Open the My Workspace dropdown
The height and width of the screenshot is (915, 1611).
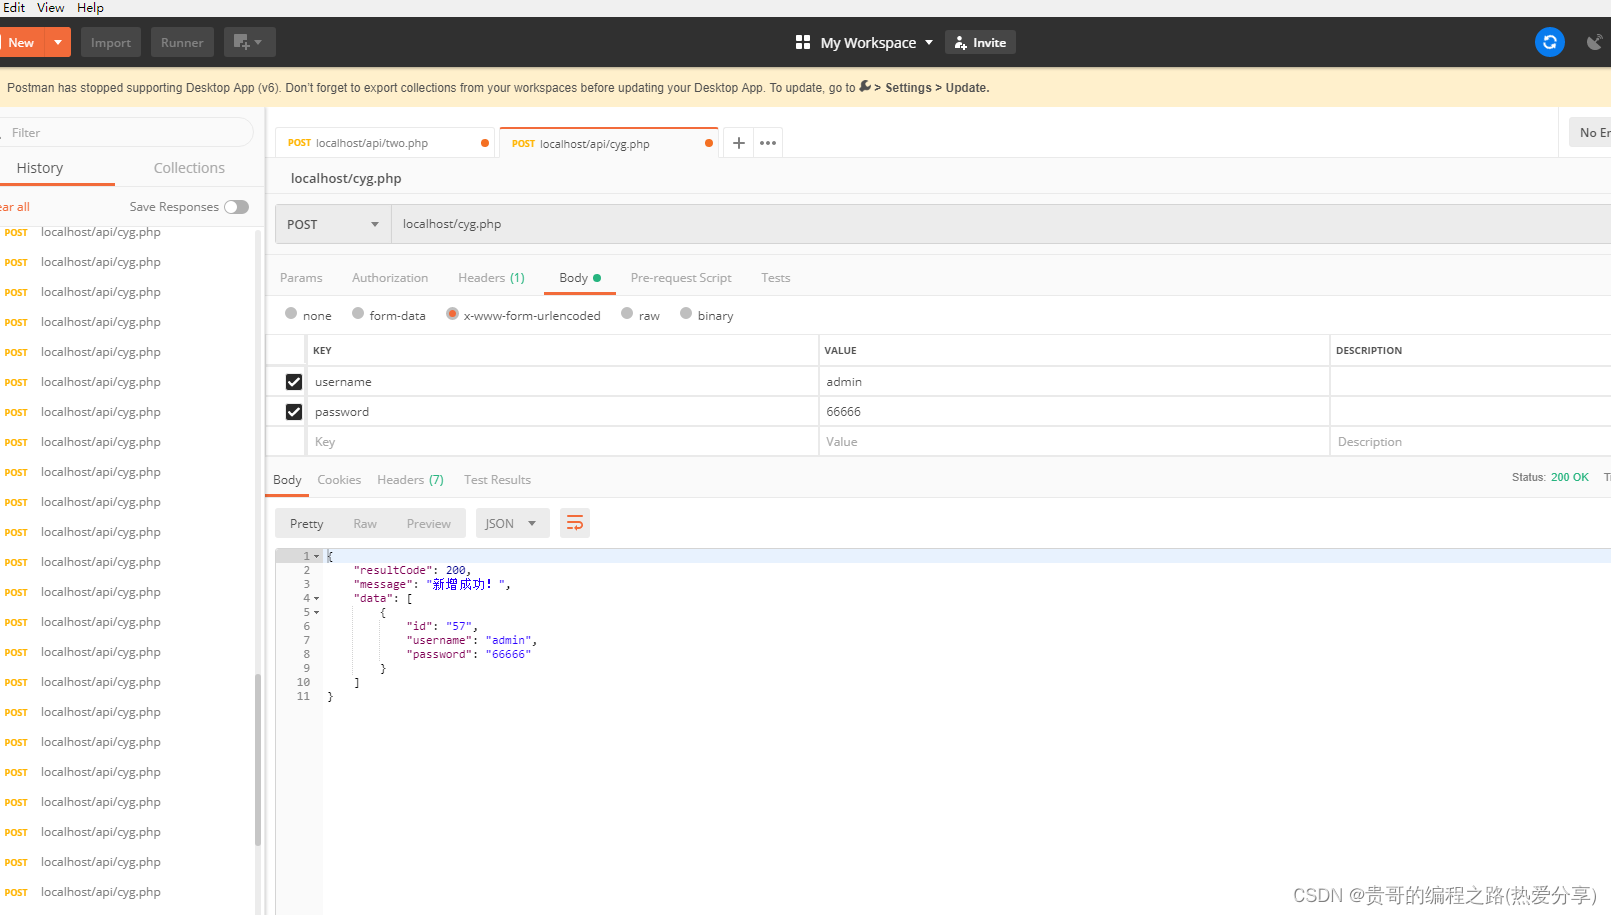point(877,42)
